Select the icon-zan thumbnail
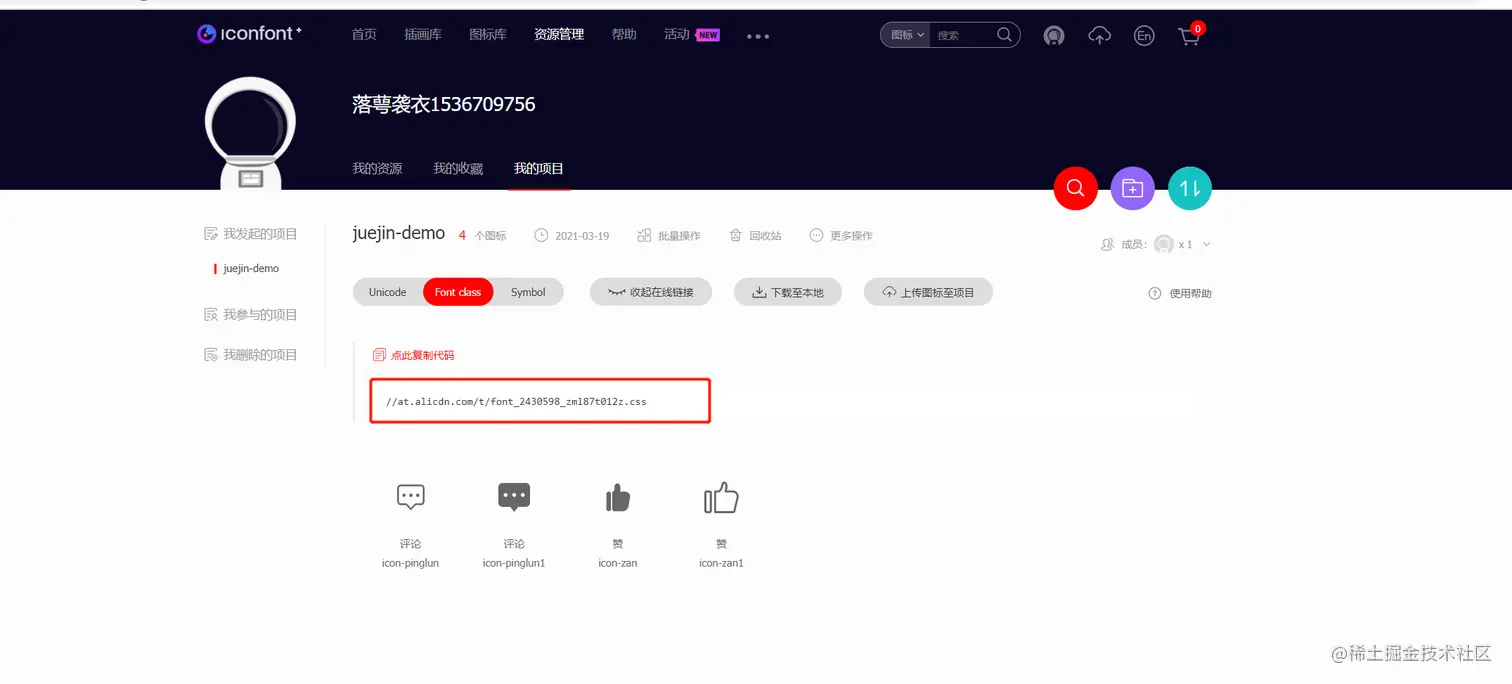The height and width of the screenshot is (684, 1512). [x=617, y=497]
